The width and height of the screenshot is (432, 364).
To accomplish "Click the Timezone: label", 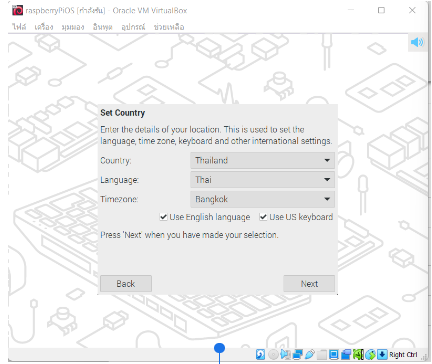I will (x=119, y=199).
